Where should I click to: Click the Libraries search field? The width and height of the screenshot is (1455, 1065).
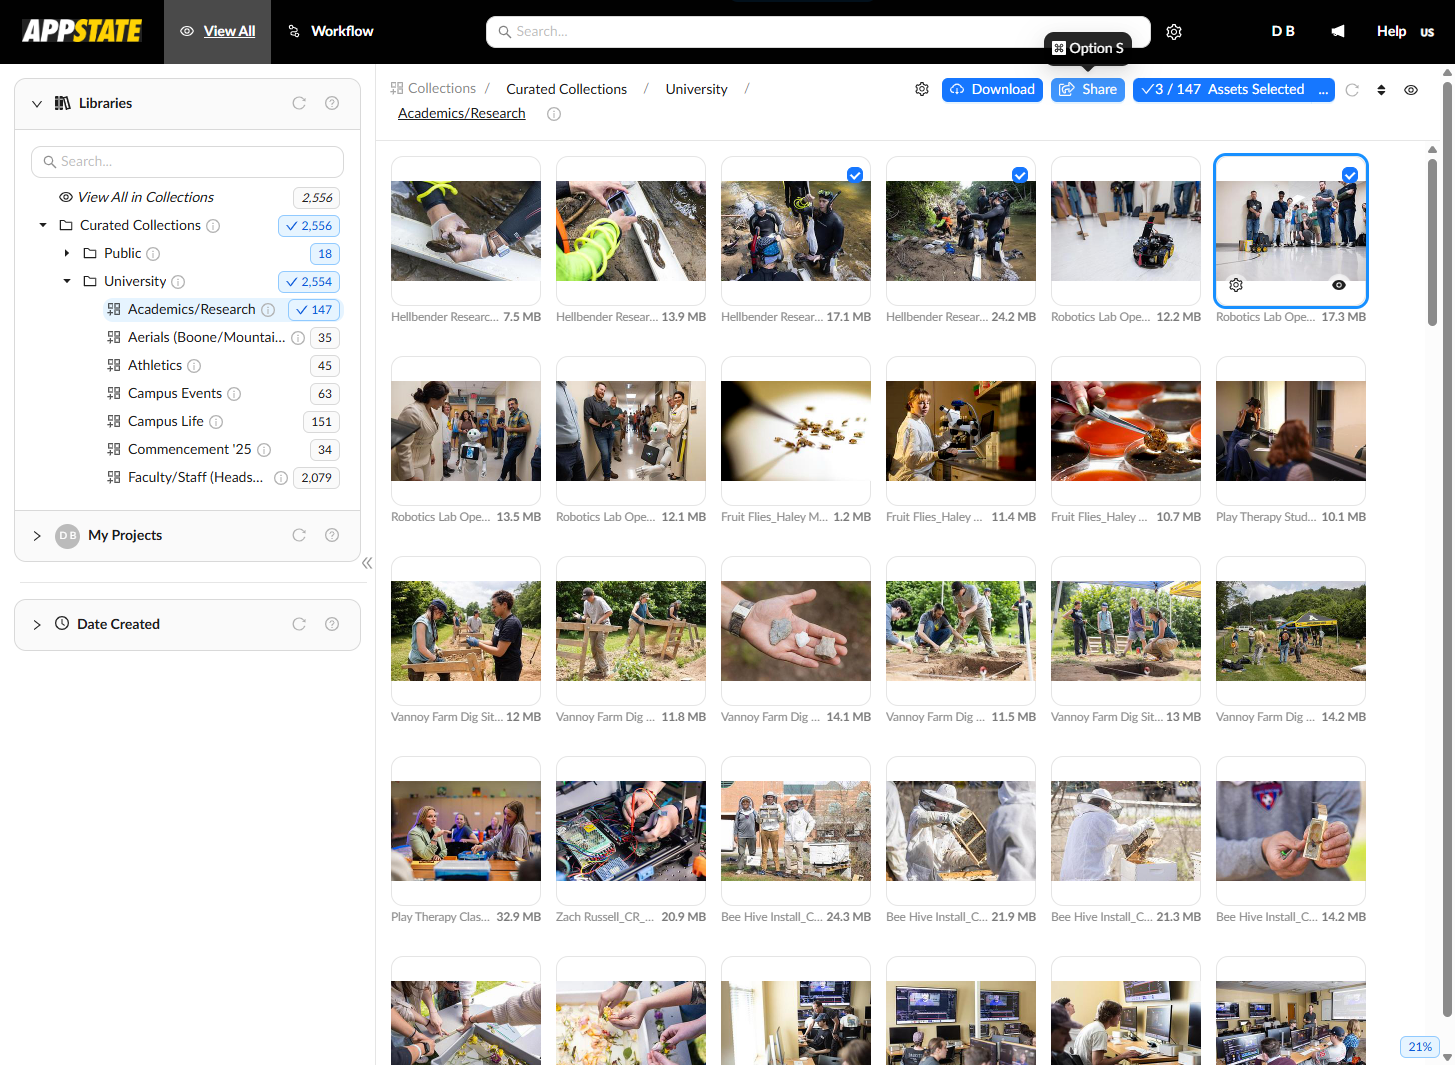pyautogui.click(x=187, y=162)
